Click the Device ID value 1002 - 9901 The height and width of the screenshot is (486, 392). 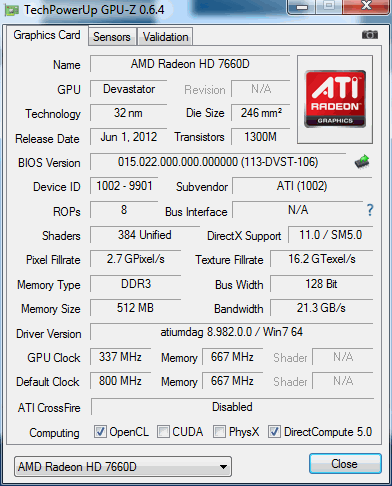coord(124,186)
